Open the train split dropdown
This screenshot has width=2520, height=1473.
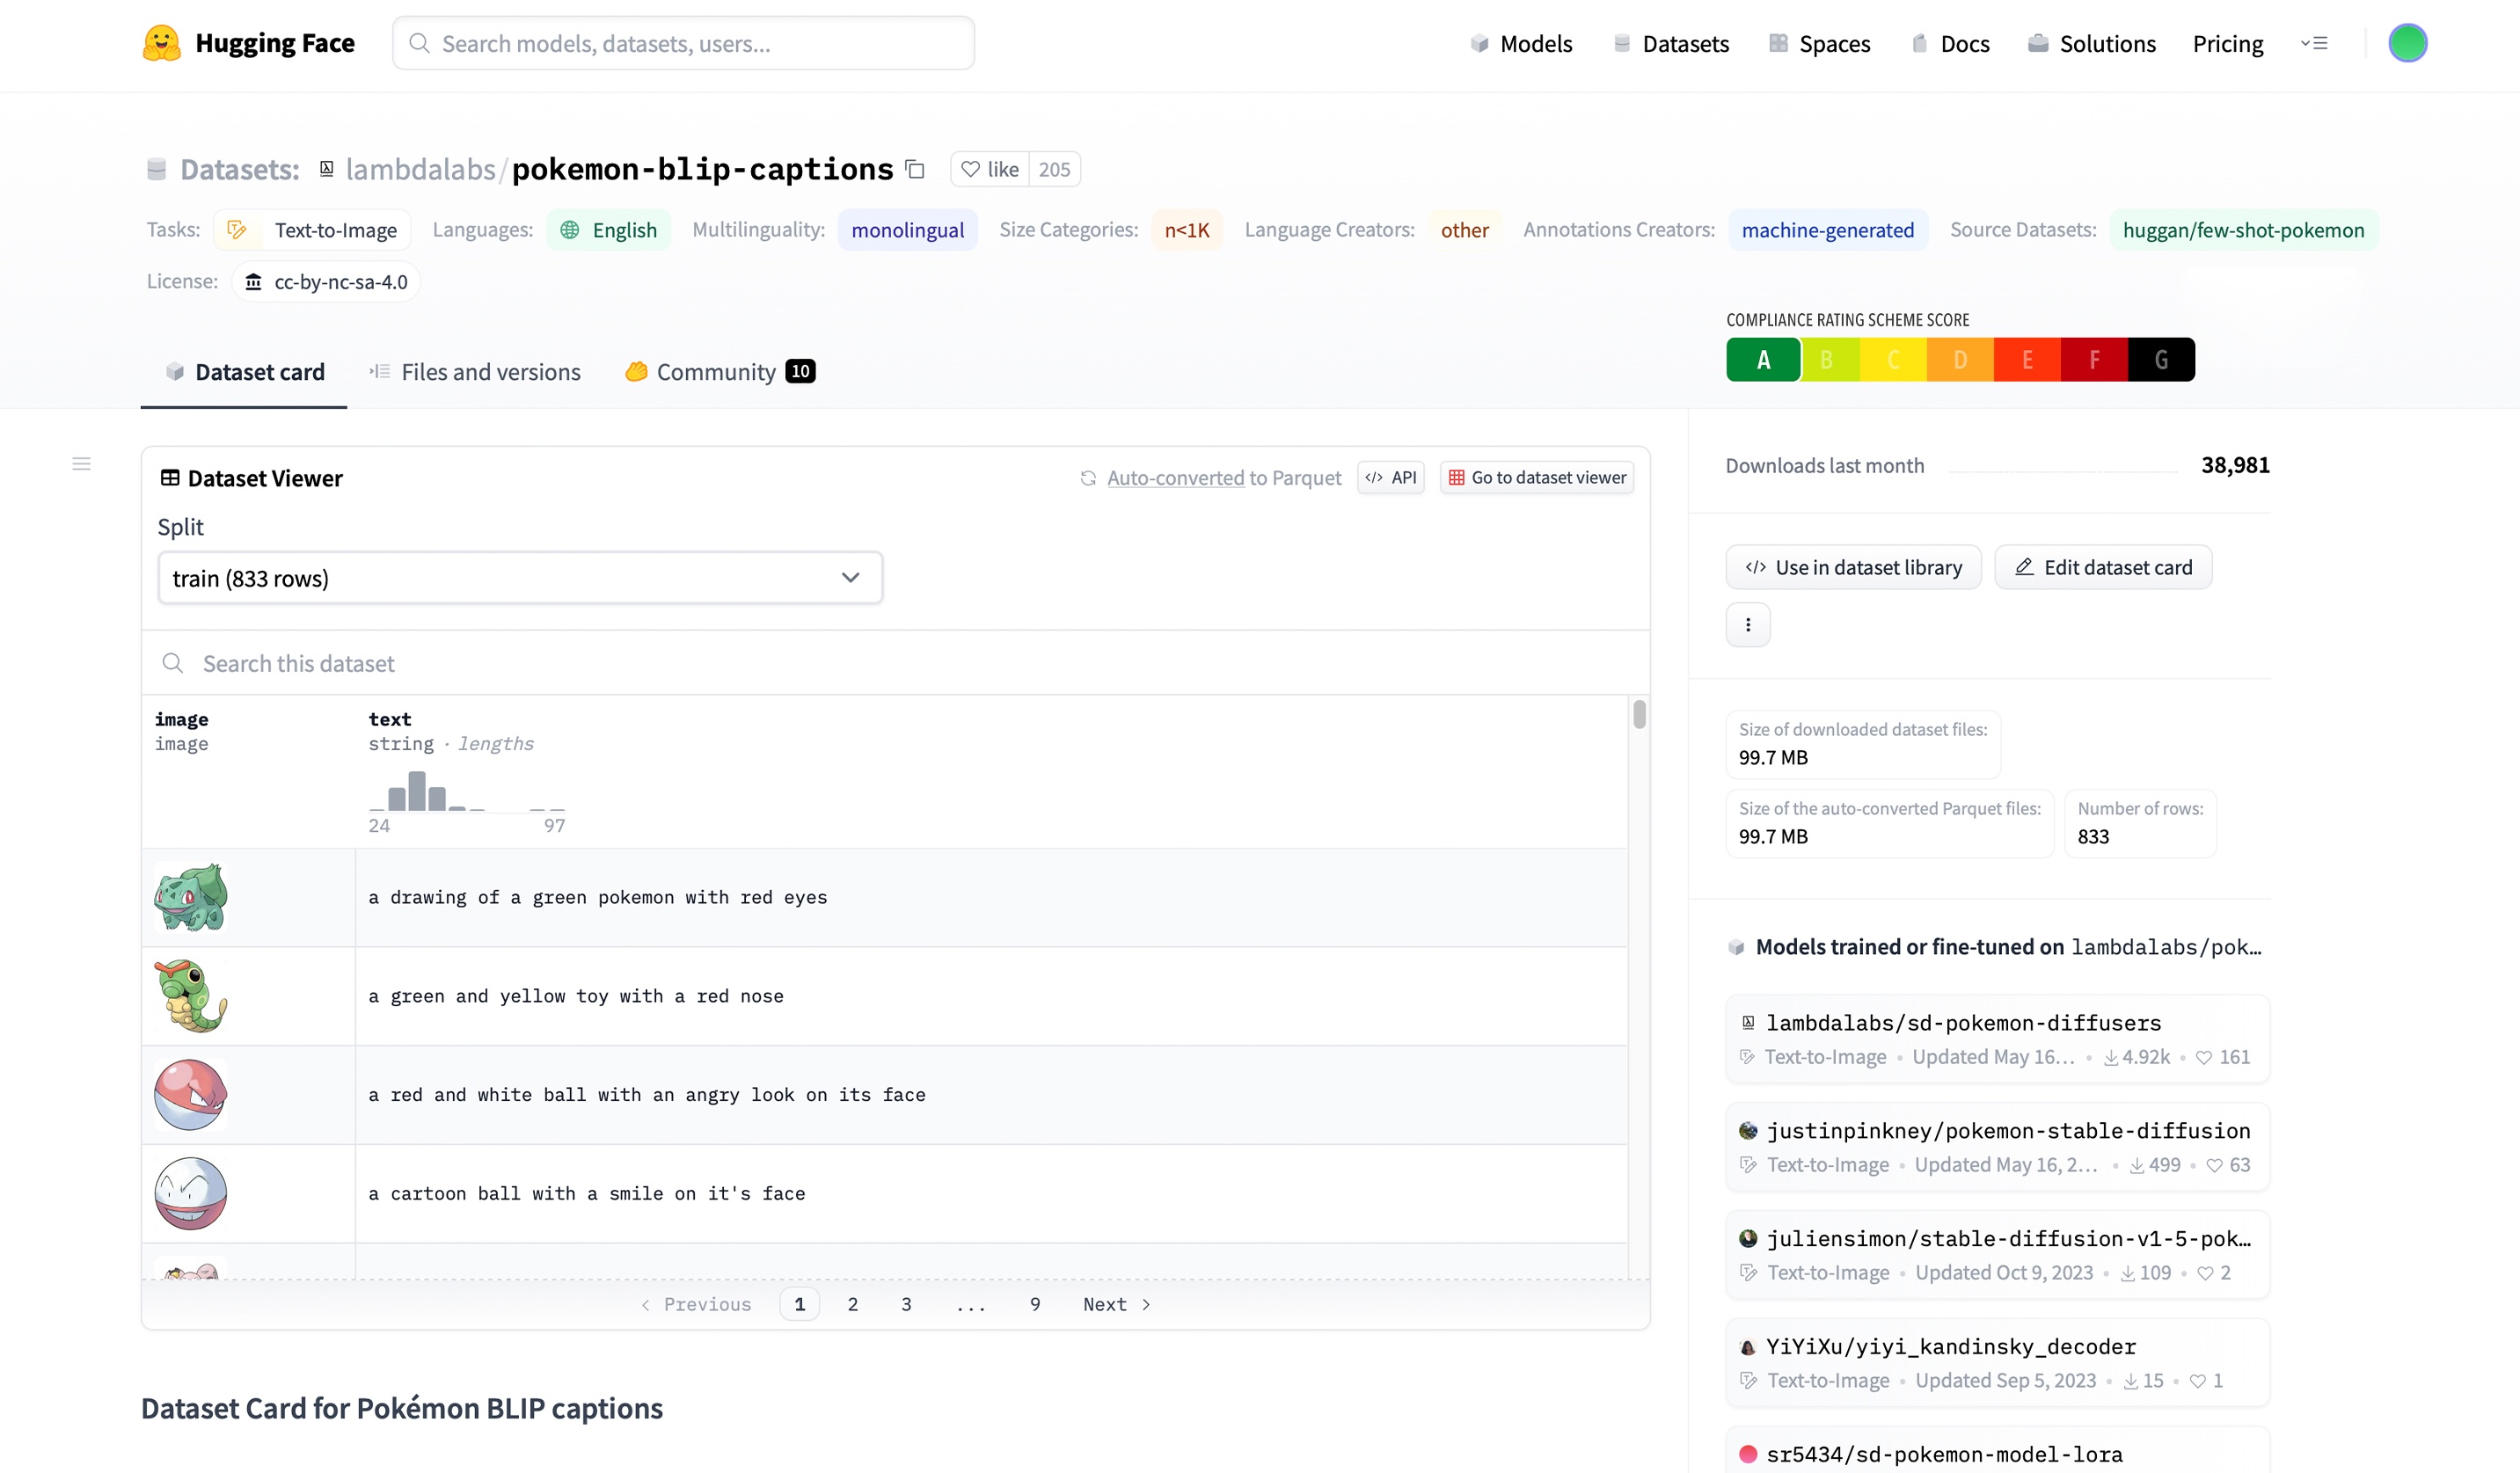(519, 578)
